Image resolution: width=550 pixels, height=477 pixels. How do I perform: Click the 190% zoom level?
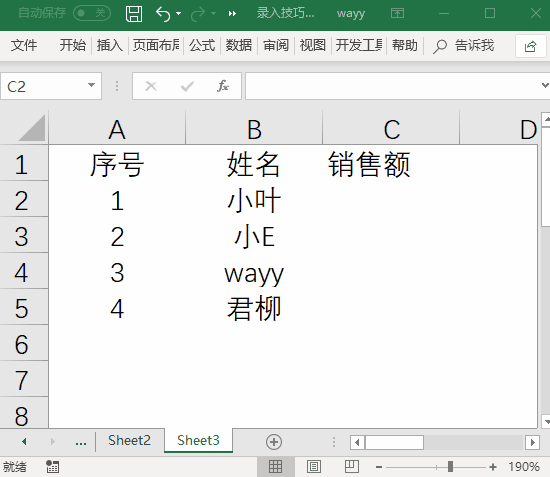524,467
